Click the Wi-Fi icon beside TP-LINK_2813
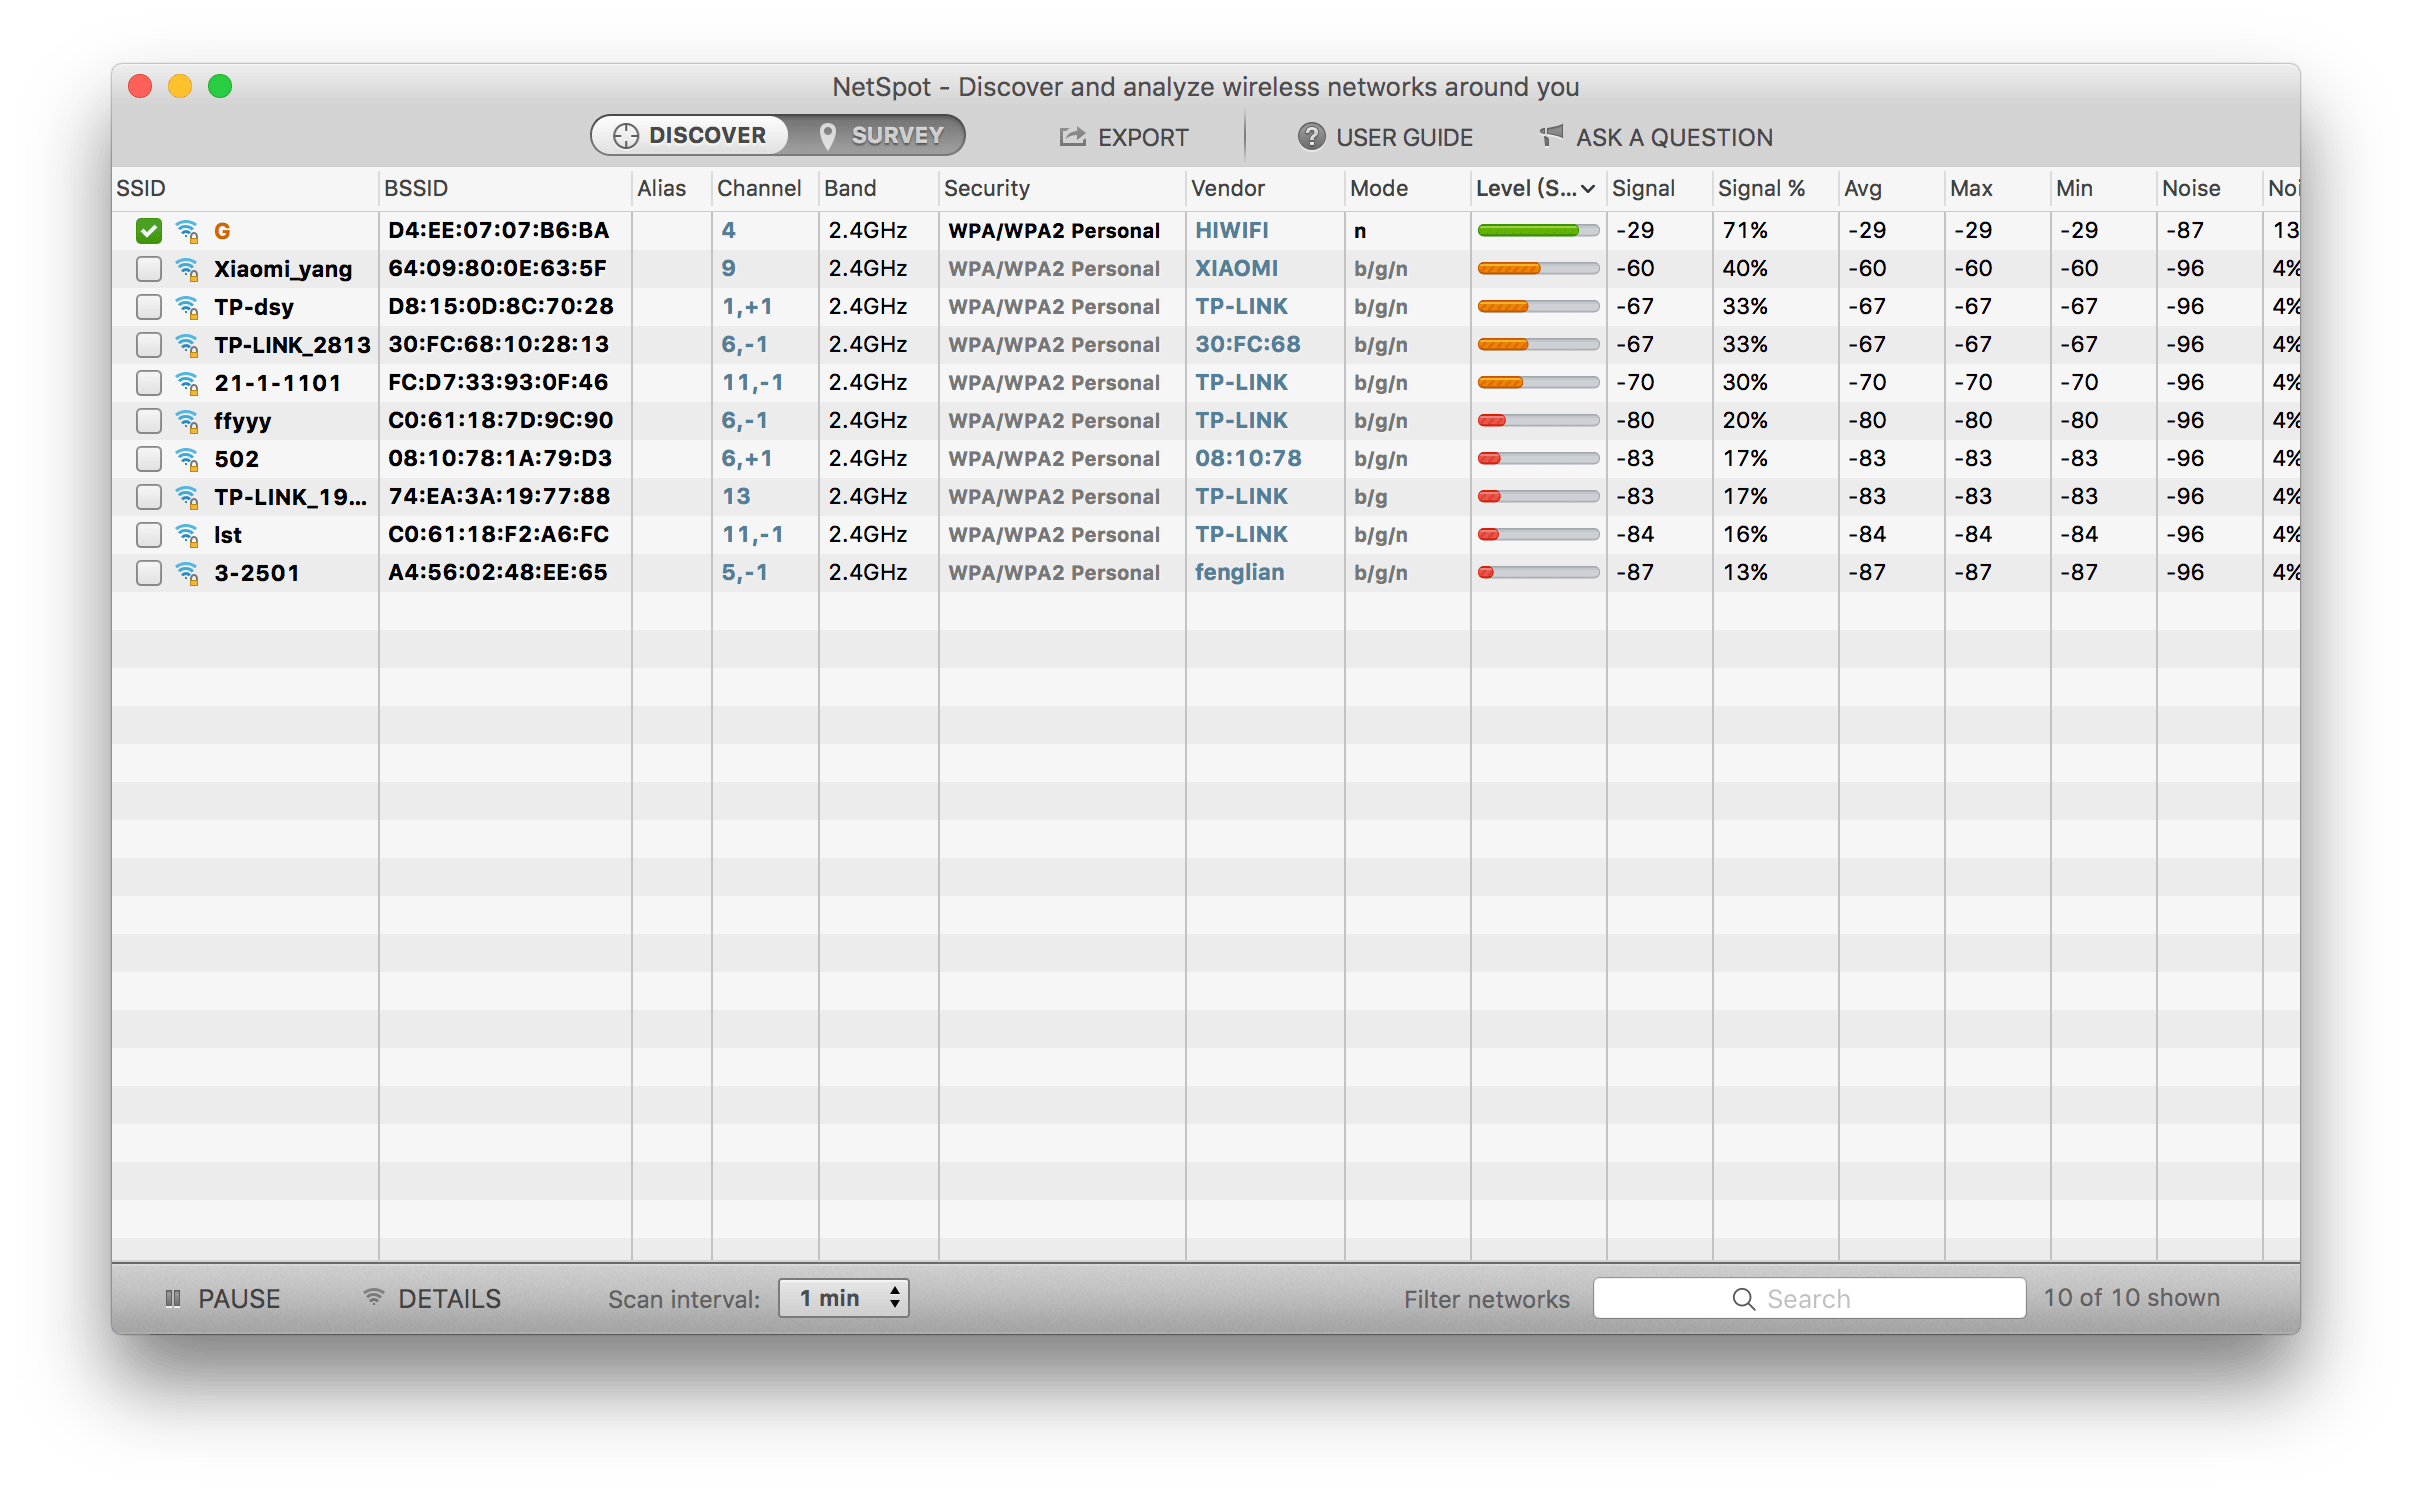 pos(187,345)
